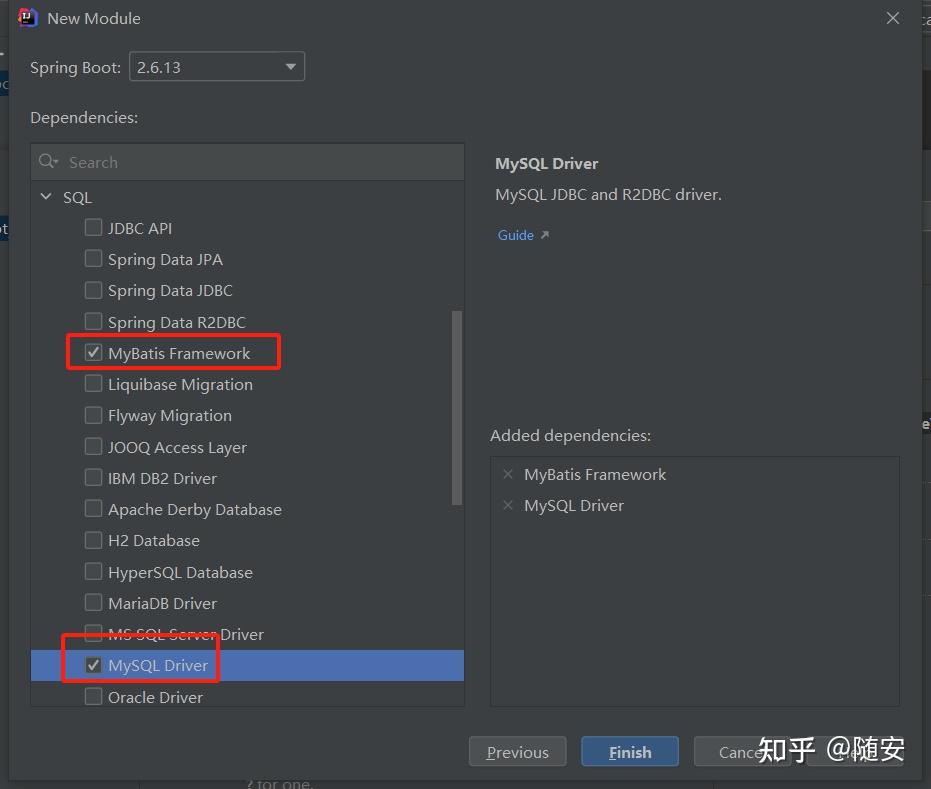Screen dimensions: 931x789
Task: Click the external link arrow beside Guide
Action: 543,233
